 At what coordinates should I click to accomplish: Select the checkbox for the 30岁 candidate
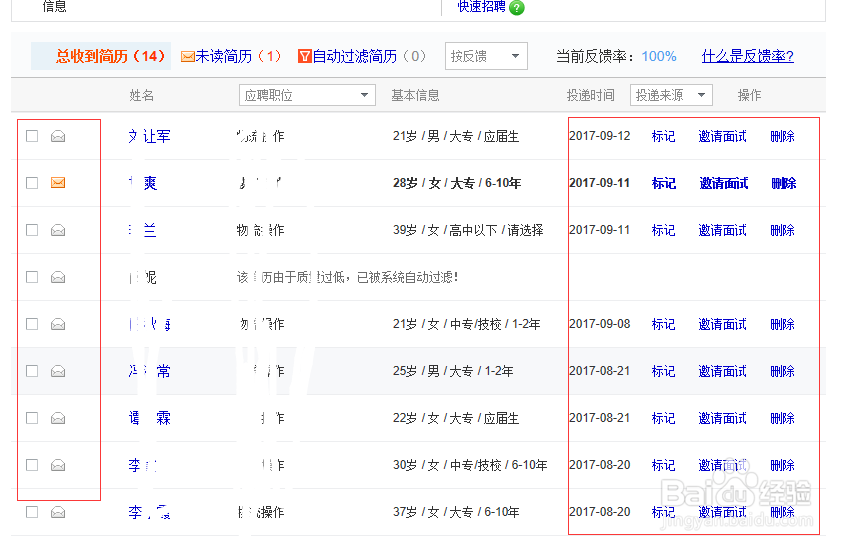pyautogui.click(x=32, y=465)
